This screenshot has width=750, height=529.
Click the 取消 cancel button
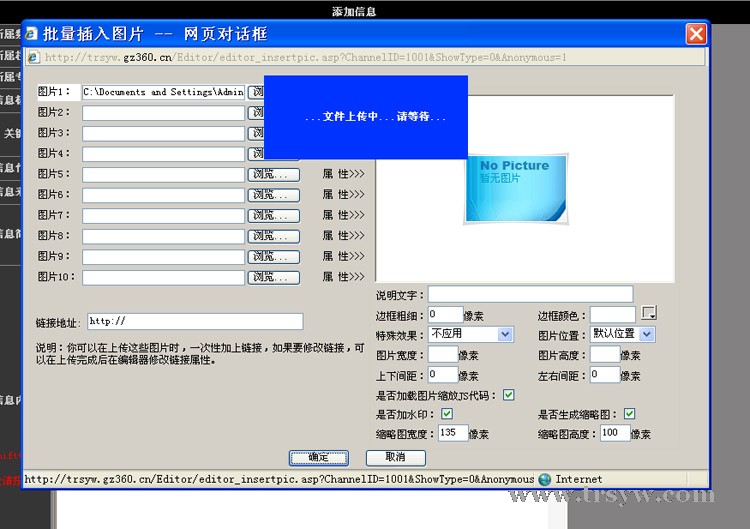point(395,457)
